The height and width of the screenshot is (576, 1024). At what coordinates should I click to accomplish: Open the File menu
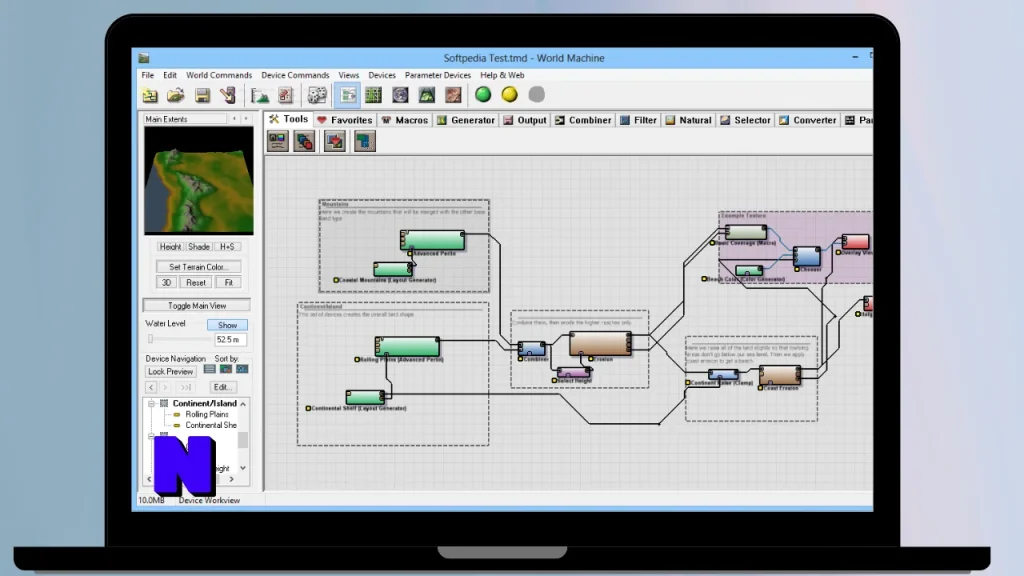(x=148, y=75)
